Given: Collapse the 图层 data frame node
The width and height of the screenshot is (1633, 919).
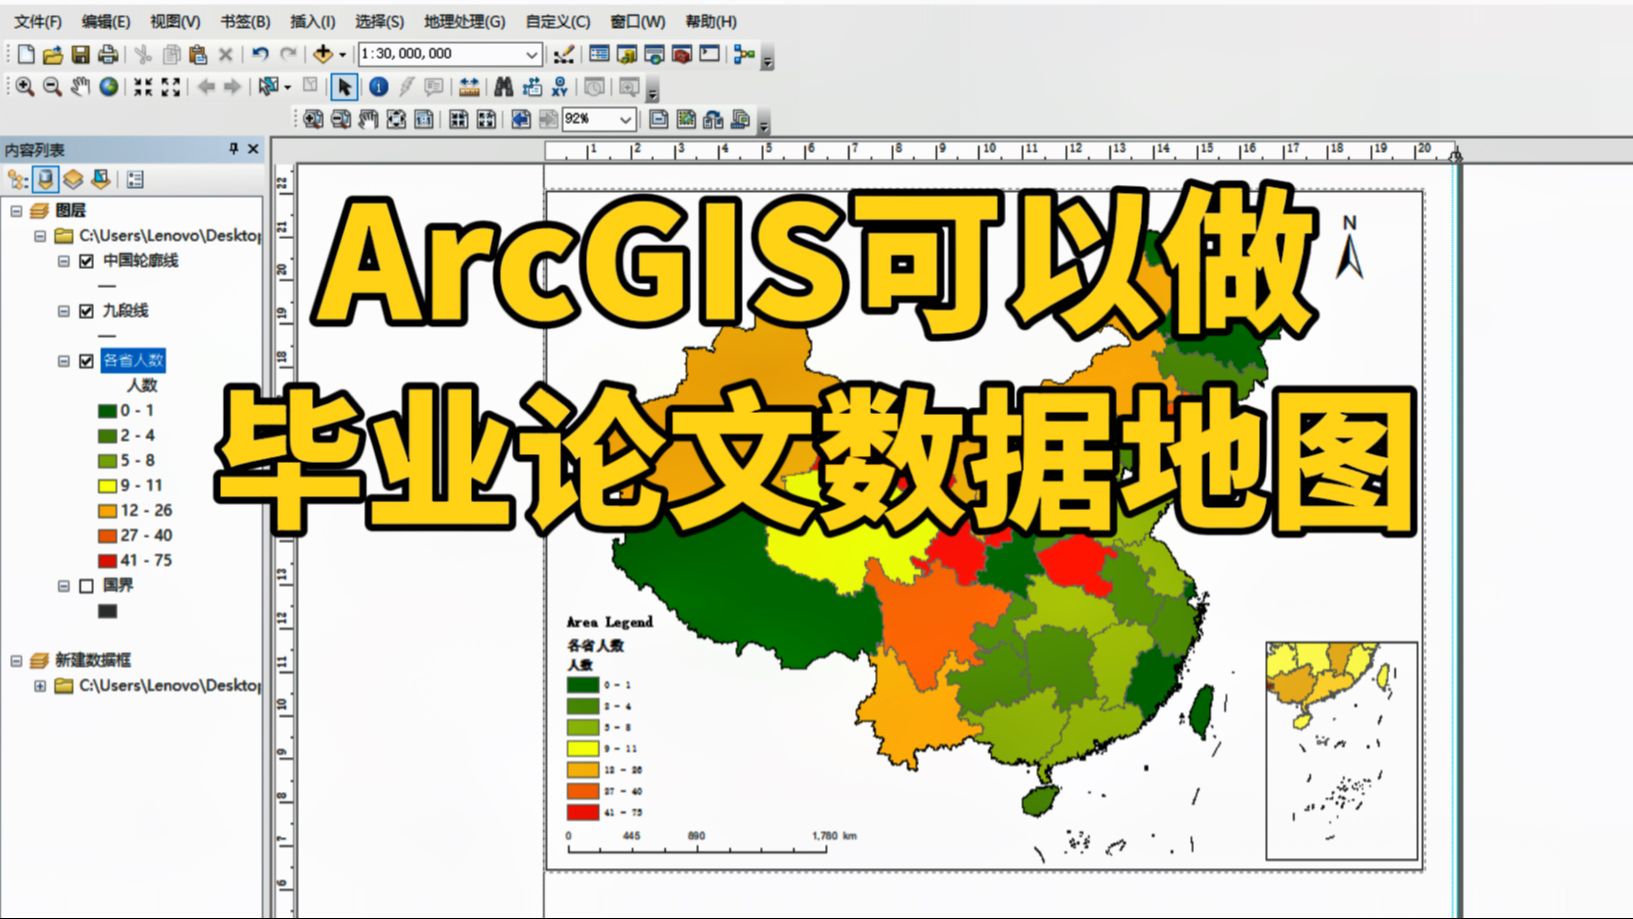Looking at the screenshot, I should click(x=16, y=211).
